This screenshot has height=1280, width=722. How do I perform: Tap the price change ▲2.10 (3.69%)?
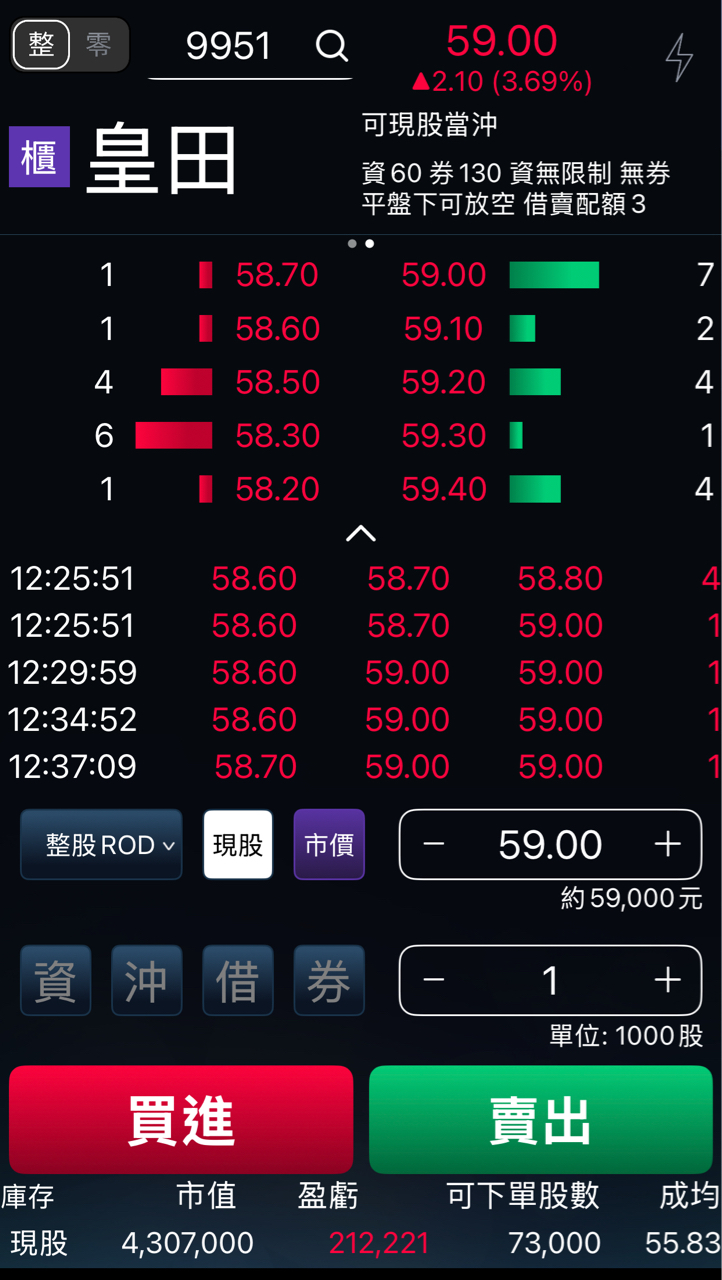coord(502,81)
